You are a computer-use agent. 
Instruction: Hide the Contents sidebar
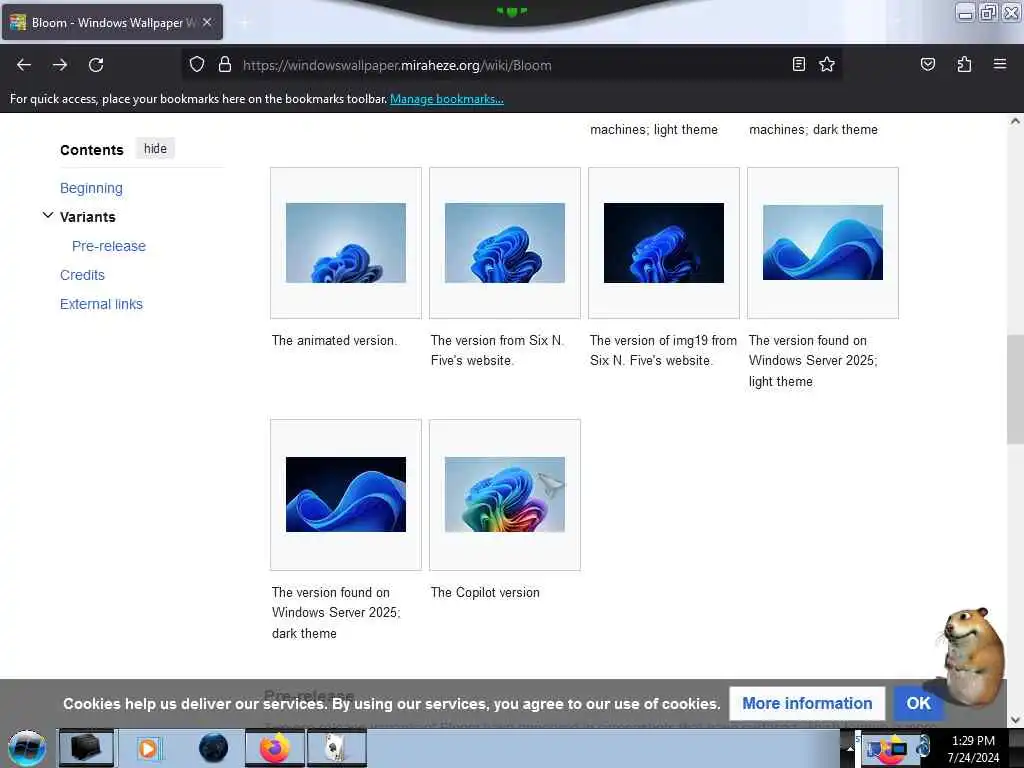pos(155,148)
